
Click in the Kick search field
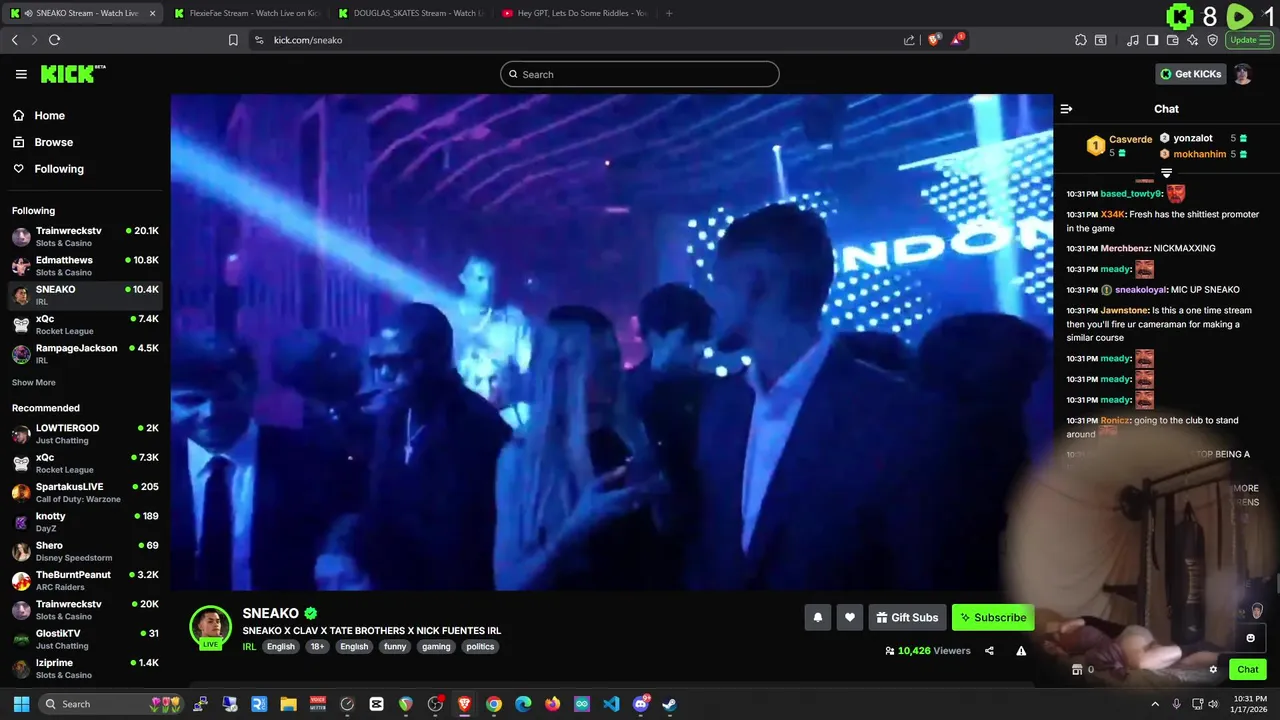click(640, 74)
